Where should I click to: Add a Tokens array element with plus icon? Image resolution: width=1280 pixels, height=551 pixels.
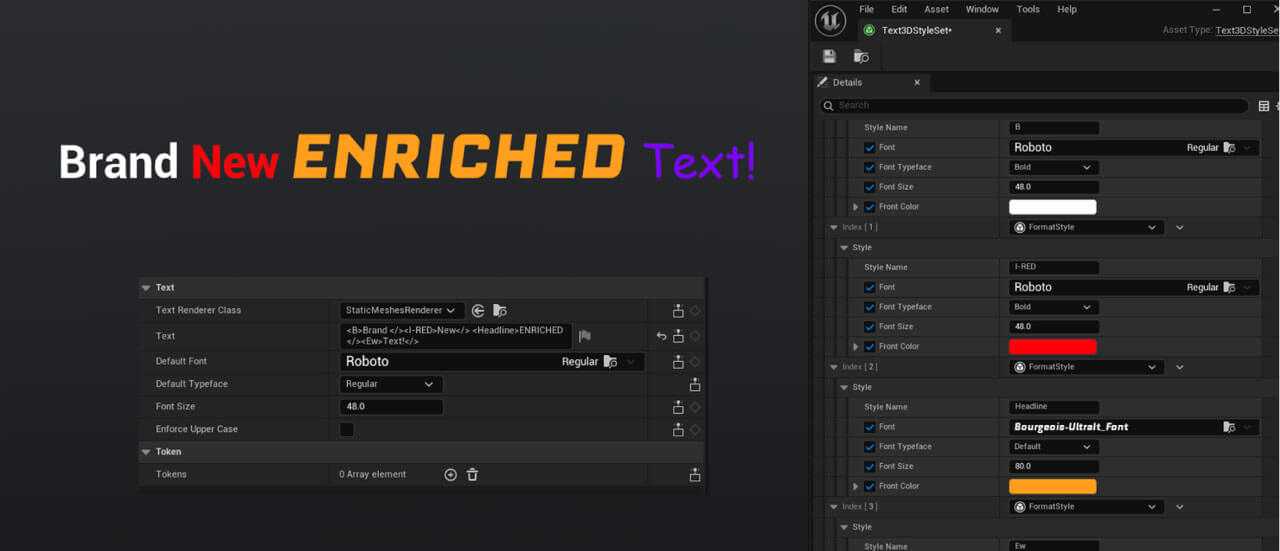tap(450, 475)
